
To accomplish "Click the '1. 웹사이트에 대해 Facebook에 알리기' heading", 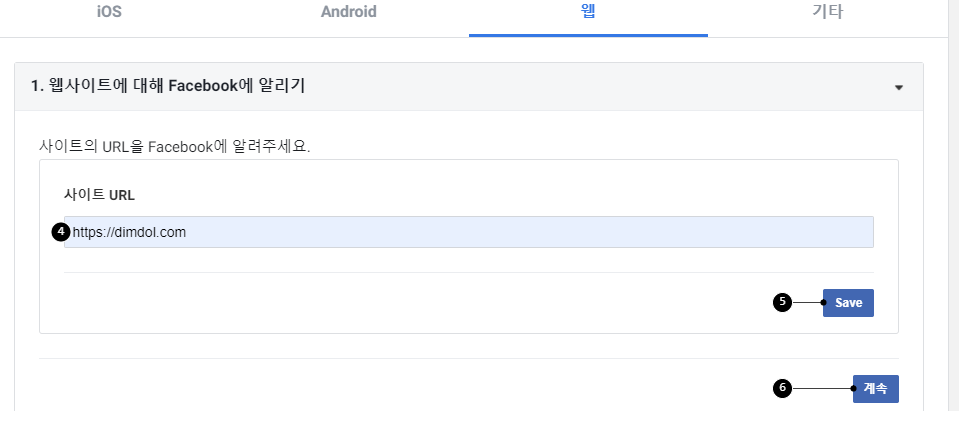I will (x=168, y=86).
